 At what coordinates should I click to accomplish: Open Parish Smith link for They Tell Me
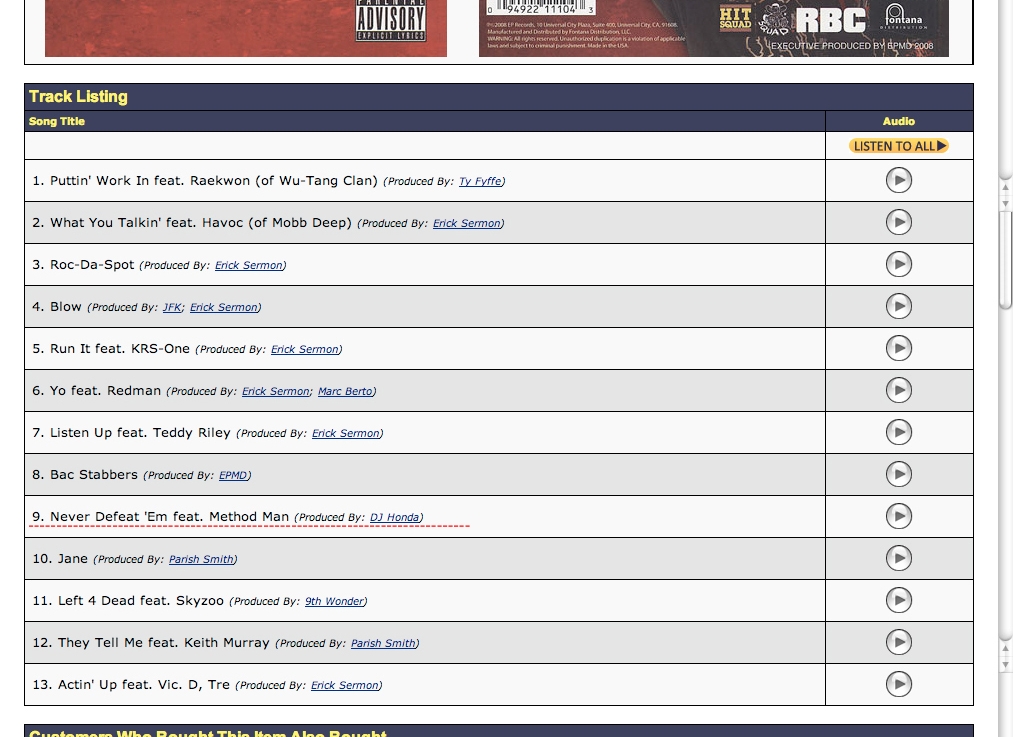coord(383,644)
